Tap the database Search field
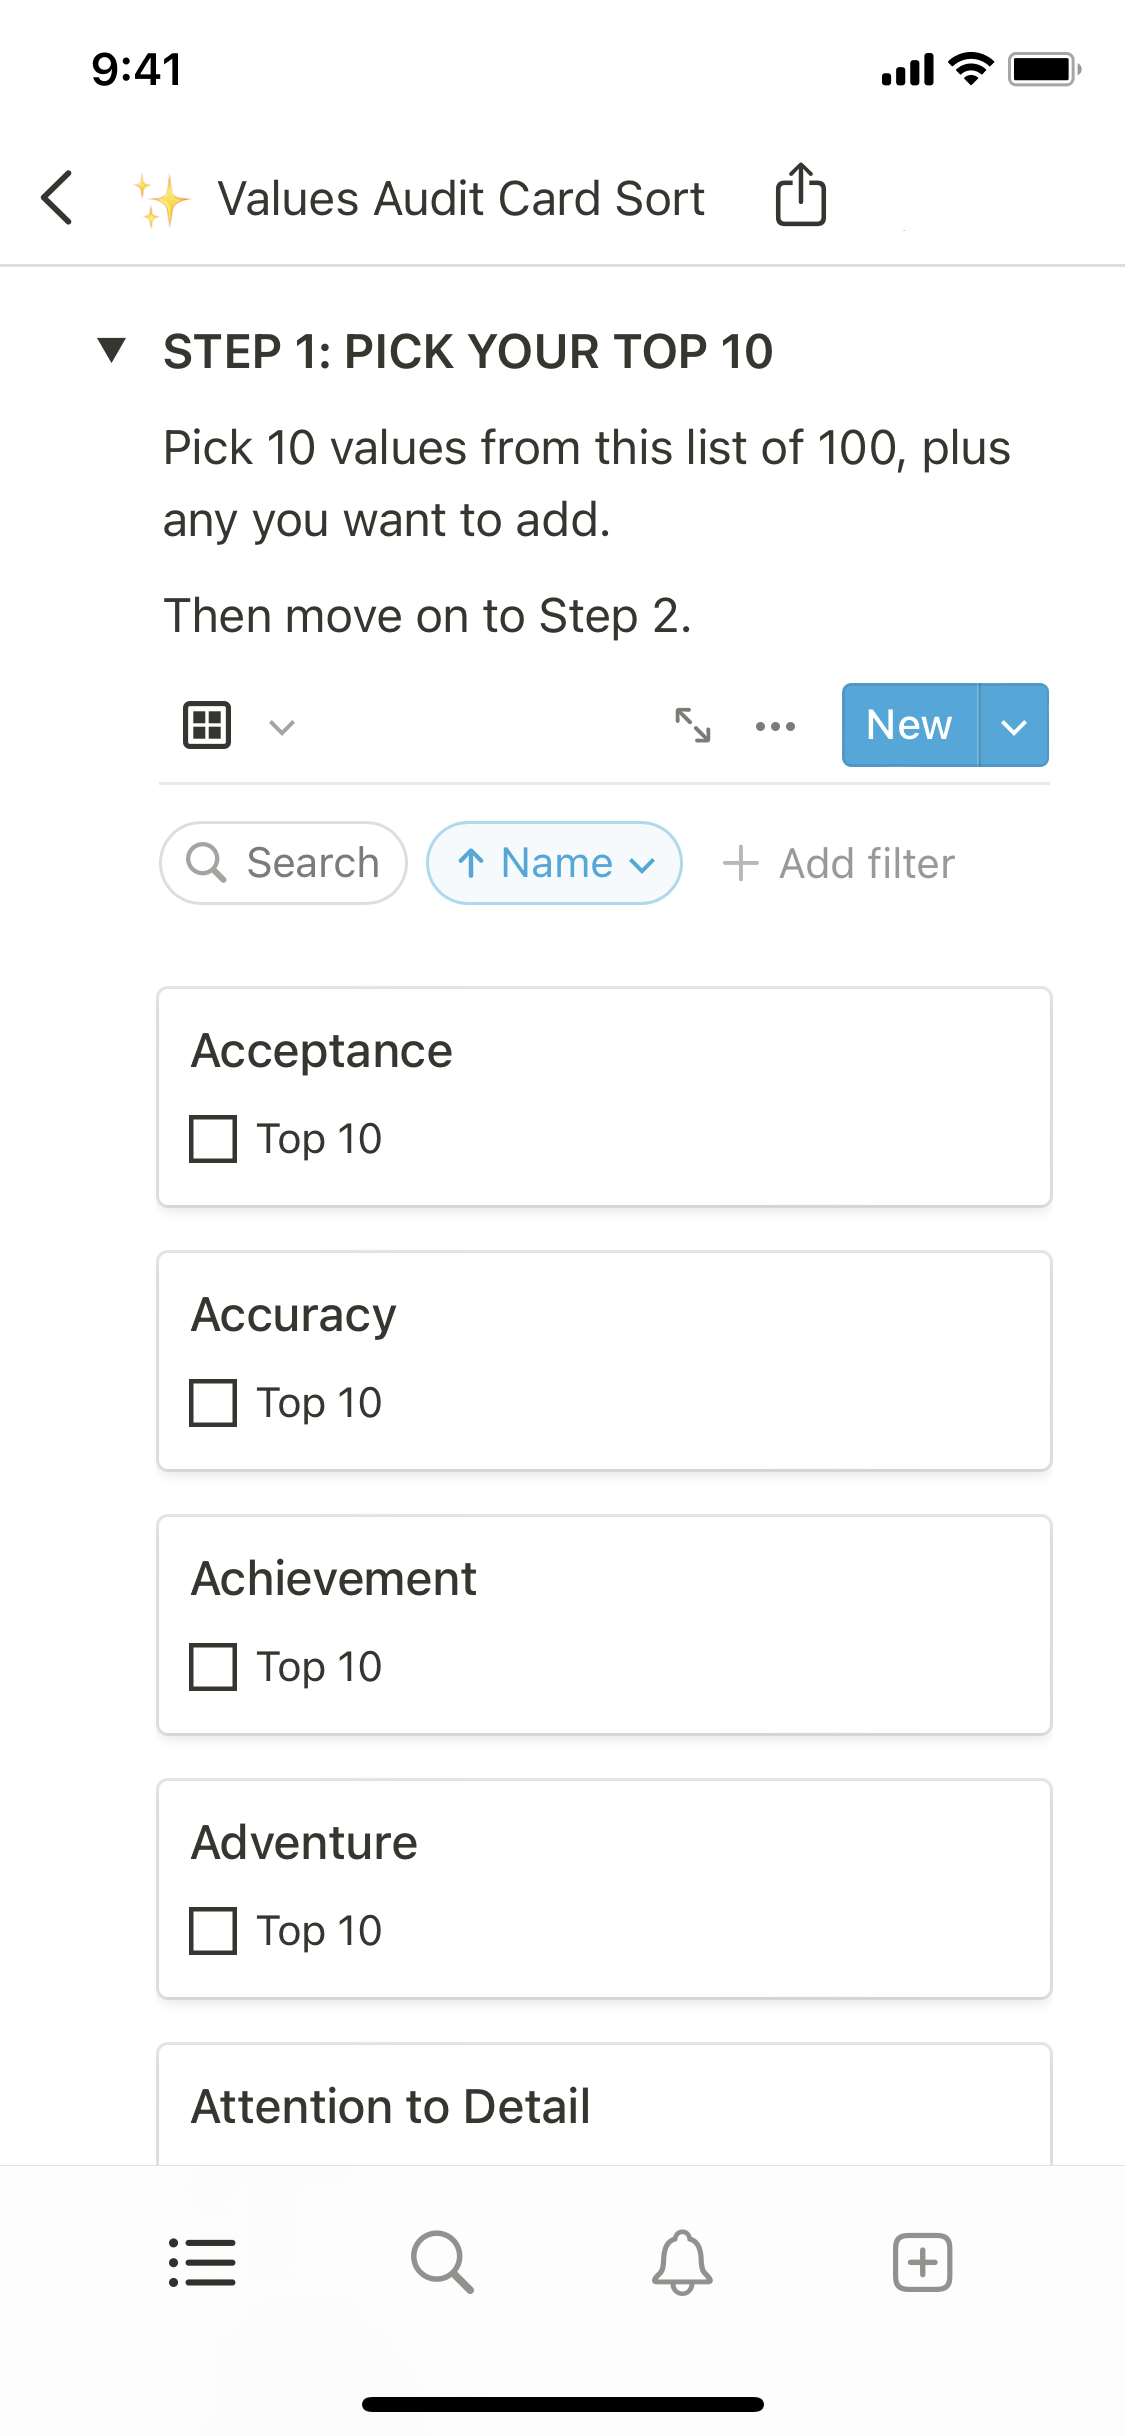1125x2436 pixels. point(284,863)
